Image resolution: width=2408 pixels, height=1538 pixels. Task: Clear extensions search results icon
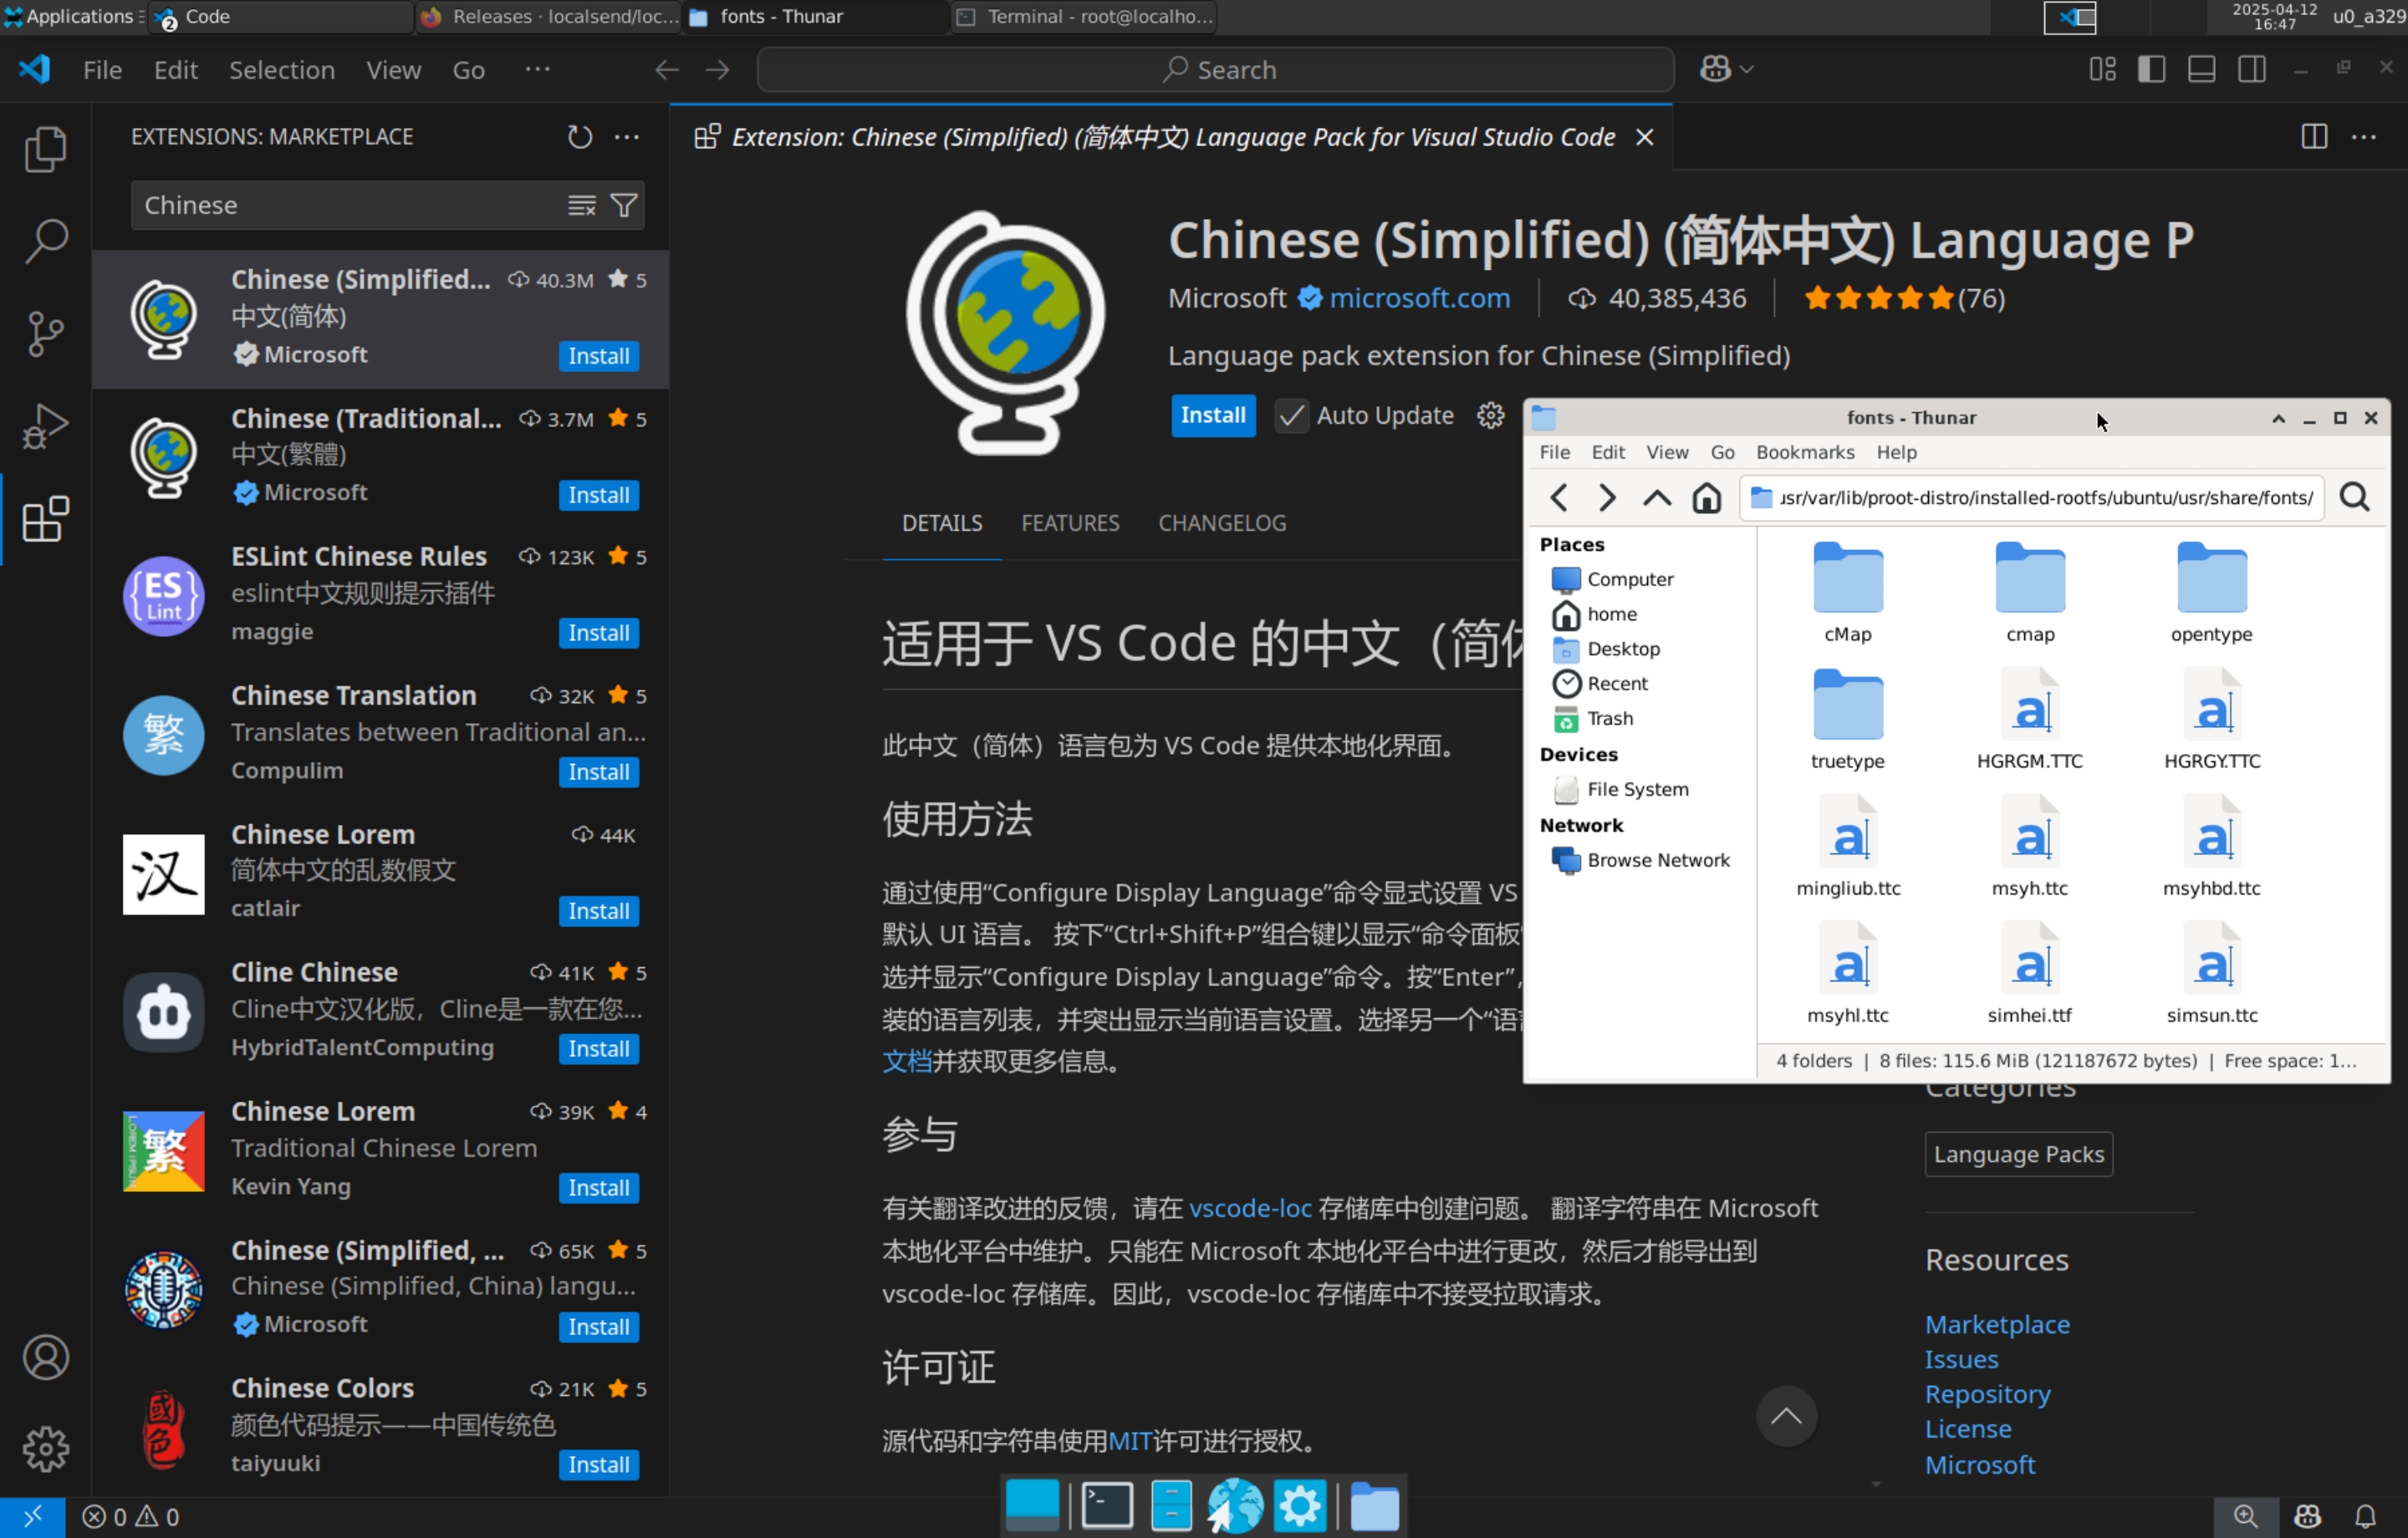tap(582, 205)
